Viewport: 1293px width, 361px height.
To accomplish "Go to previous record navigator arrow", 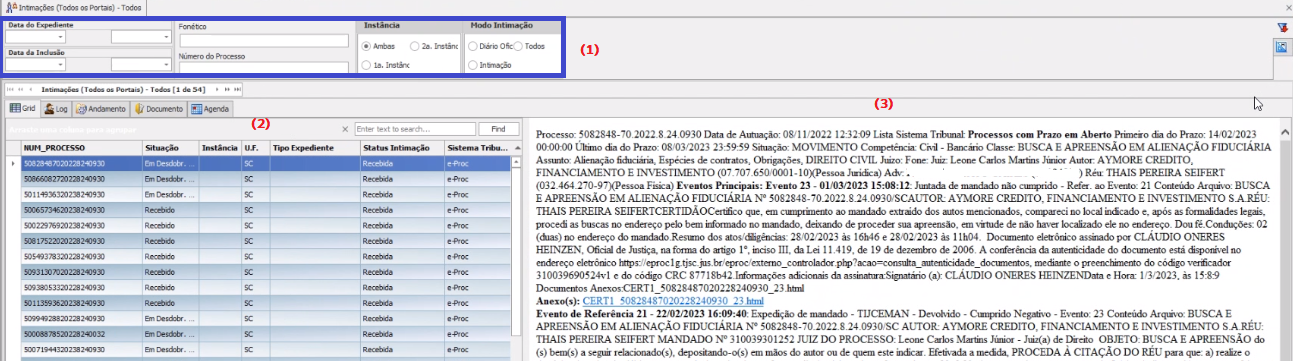I will (30, 88).
